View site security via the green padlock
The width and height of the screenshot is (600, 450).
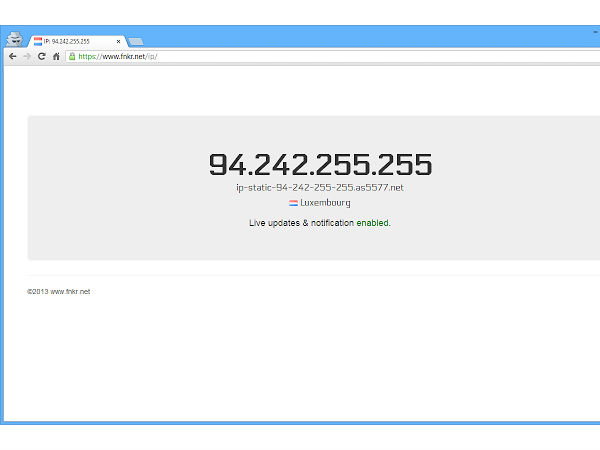72,57
